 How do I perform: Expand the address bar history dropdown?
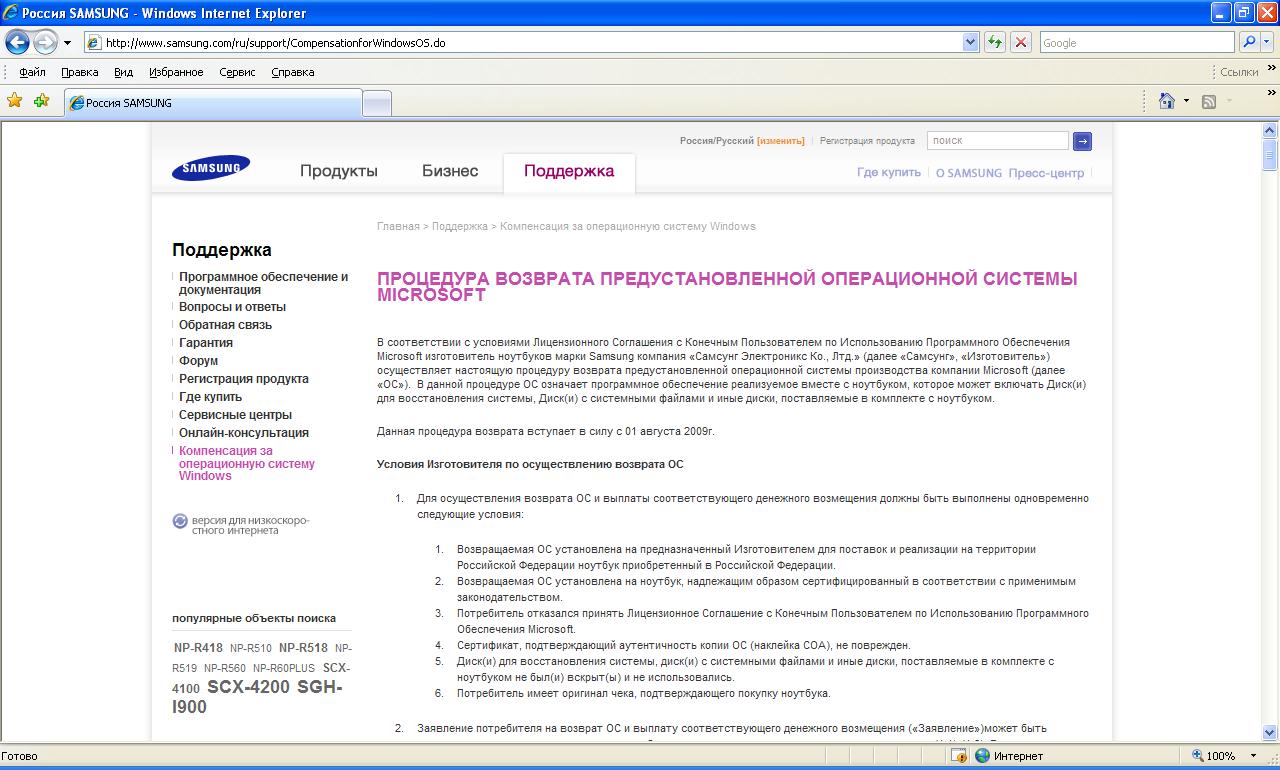[970, 43]
